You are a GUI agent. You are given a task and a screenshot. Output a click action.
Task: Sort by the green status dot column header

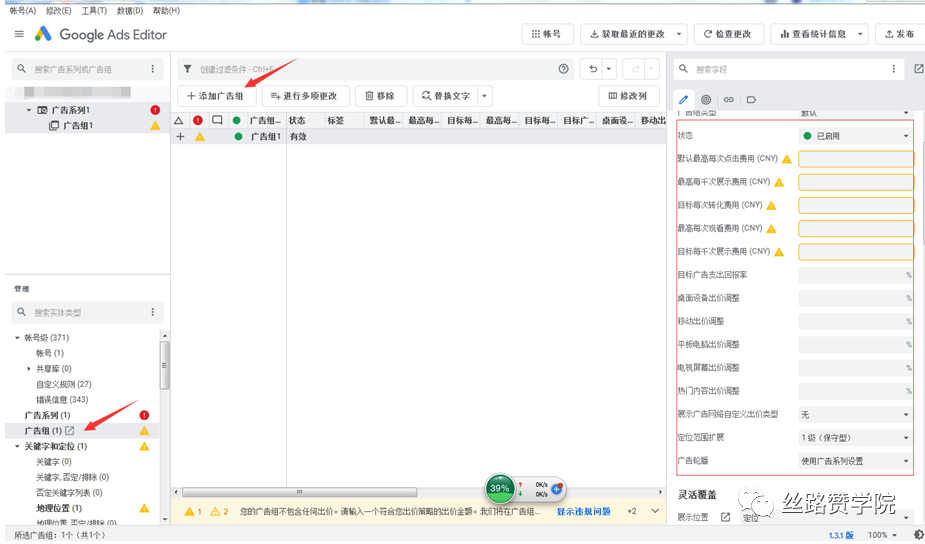click(x=237, y=120)
